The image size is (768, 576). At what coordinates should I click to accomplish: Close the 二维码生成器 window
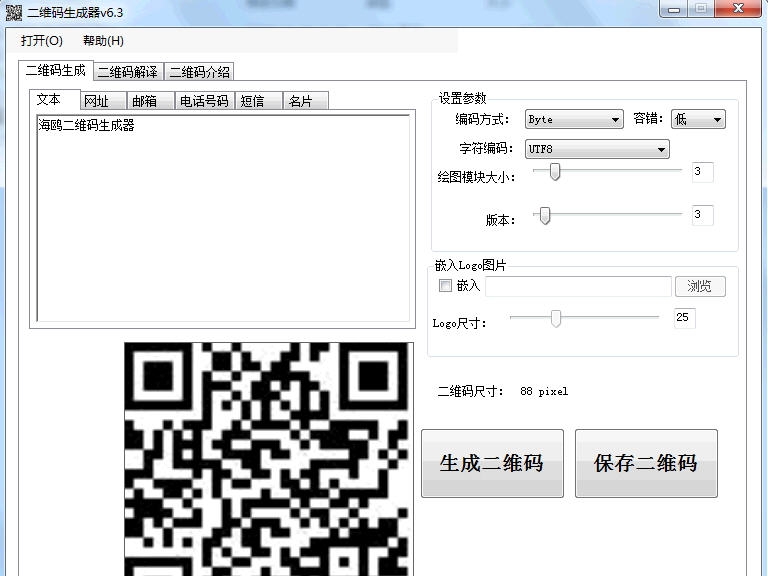point(738,9)
